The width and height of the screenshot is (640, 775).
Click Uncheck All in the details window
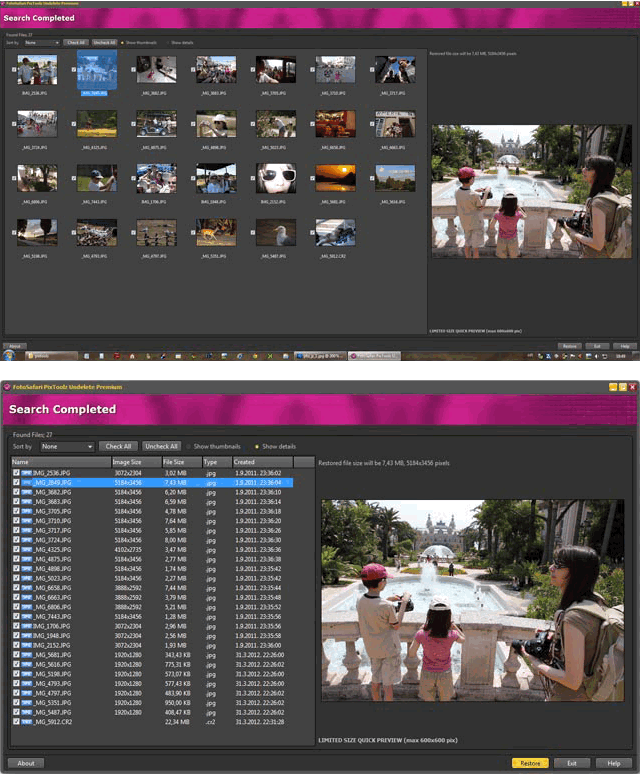click(x=161, y=446)
